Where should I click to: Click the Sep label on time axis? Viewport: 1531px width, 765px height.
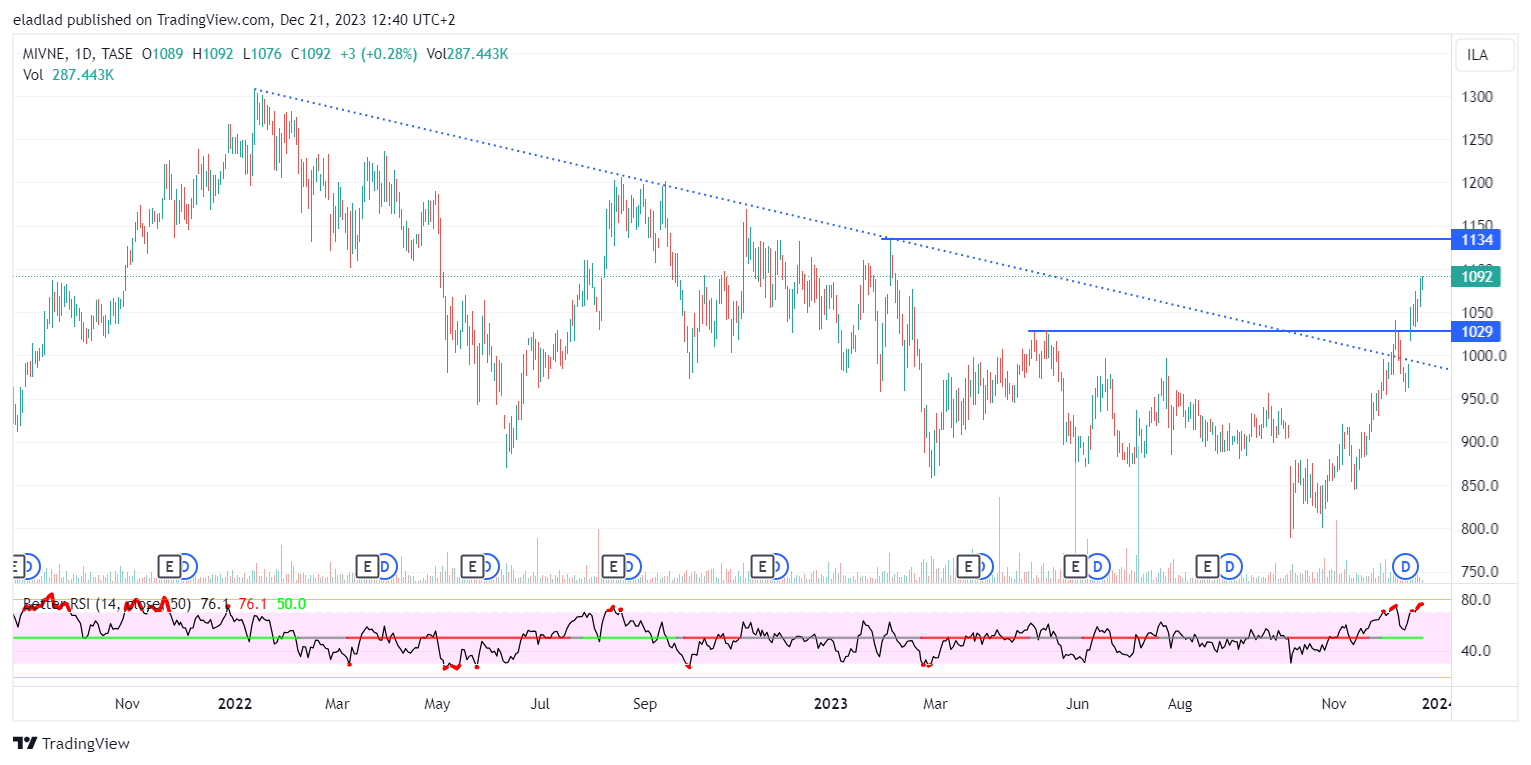(x=645, y=704)
